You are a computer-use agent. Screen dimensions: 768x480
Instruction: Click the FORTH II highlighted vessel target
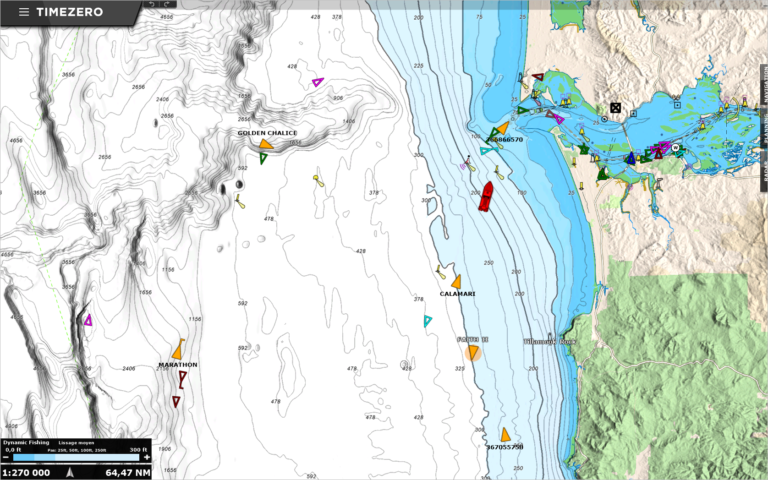[473, 351]
